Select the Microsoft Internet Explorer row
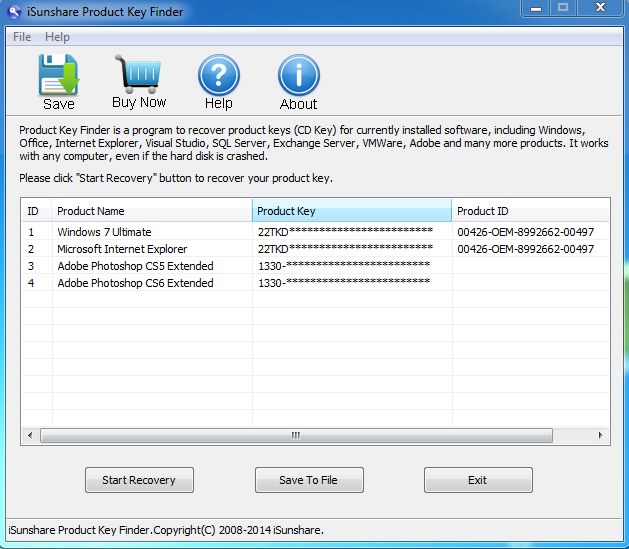The height and width of the screenshot is (549, 629). (x=316, y=249)
